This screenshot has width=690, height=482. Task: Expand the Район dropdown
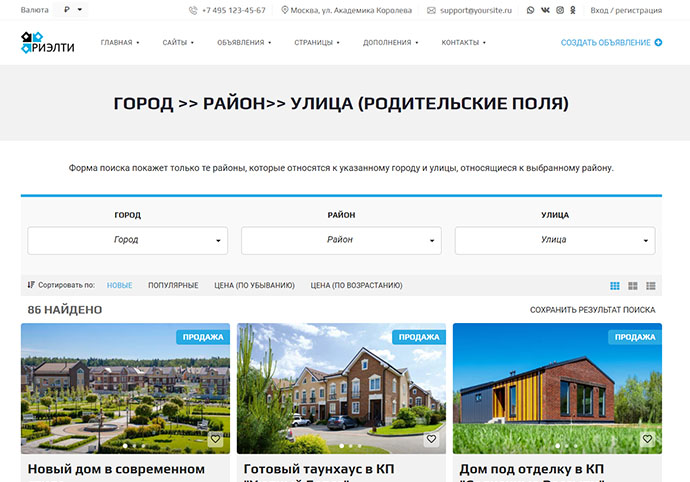click(341, 240)
